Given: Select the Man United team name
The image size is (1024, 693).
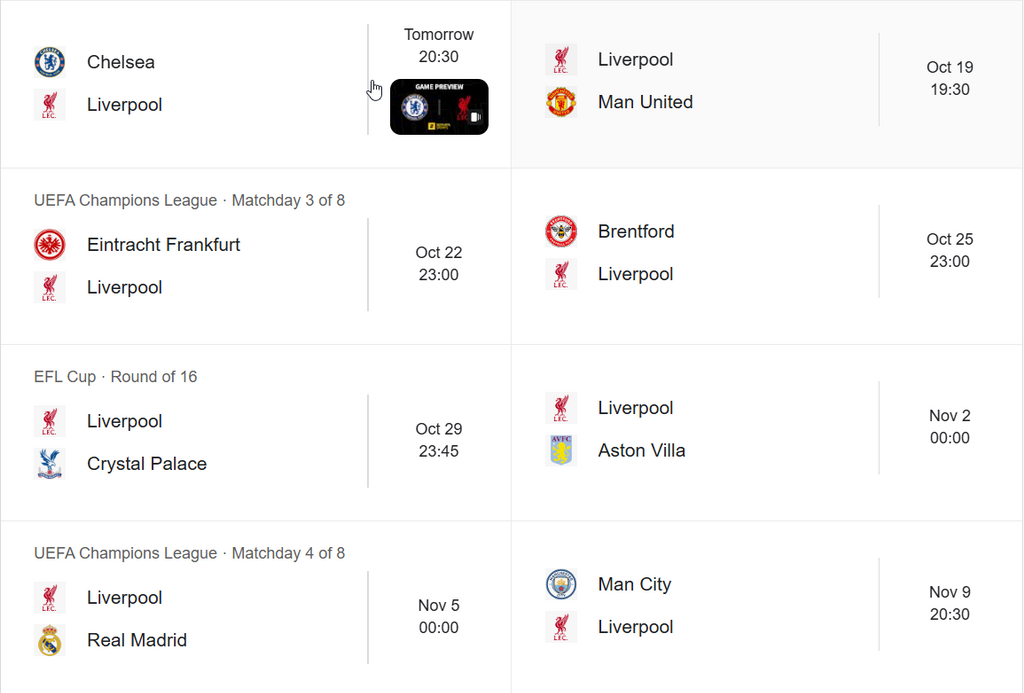Looking at the screenshot, I should click(x=645, y=102).
